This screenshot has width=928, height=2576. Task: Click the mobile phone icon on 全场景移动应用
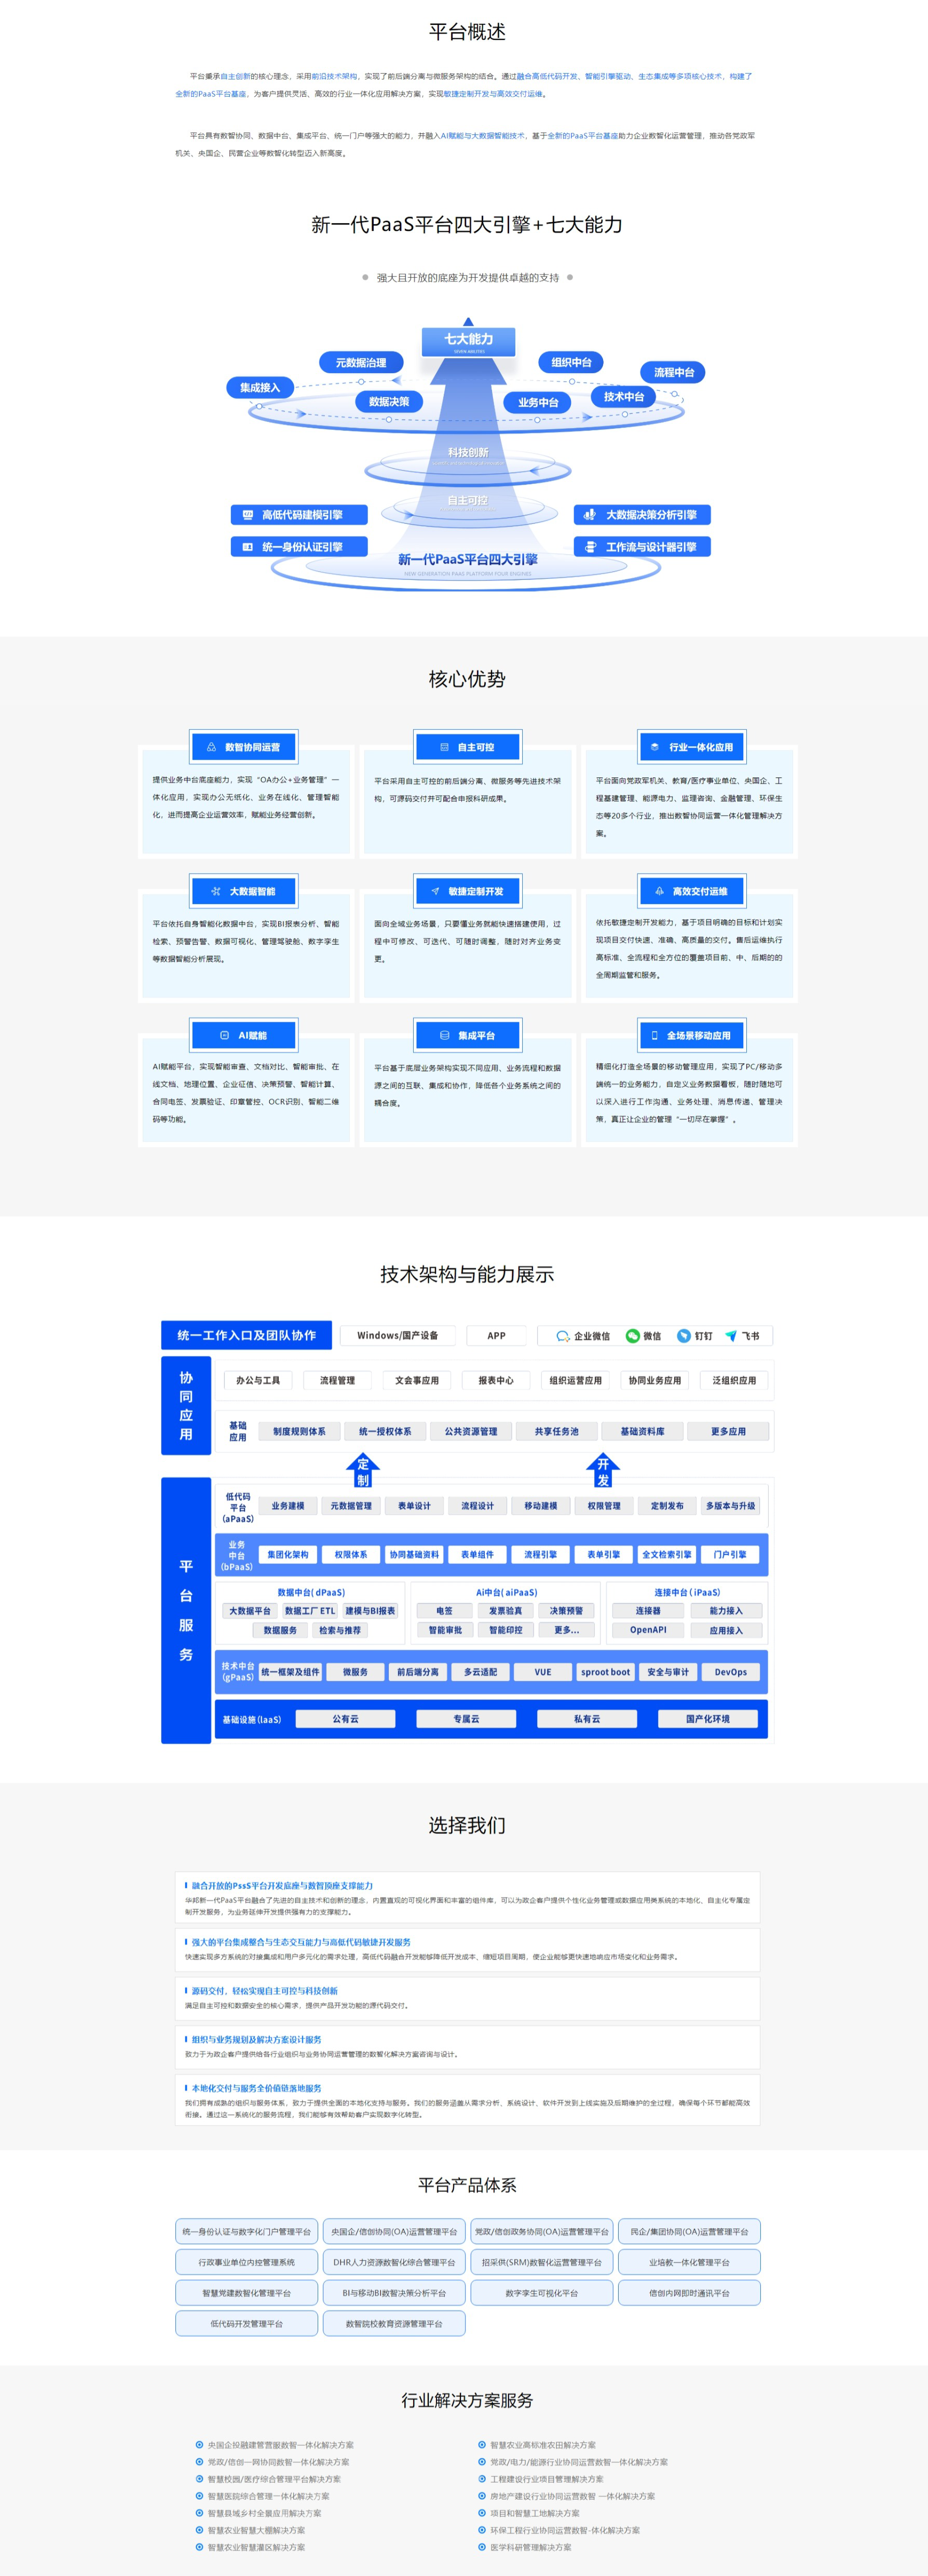point(655,1035)
